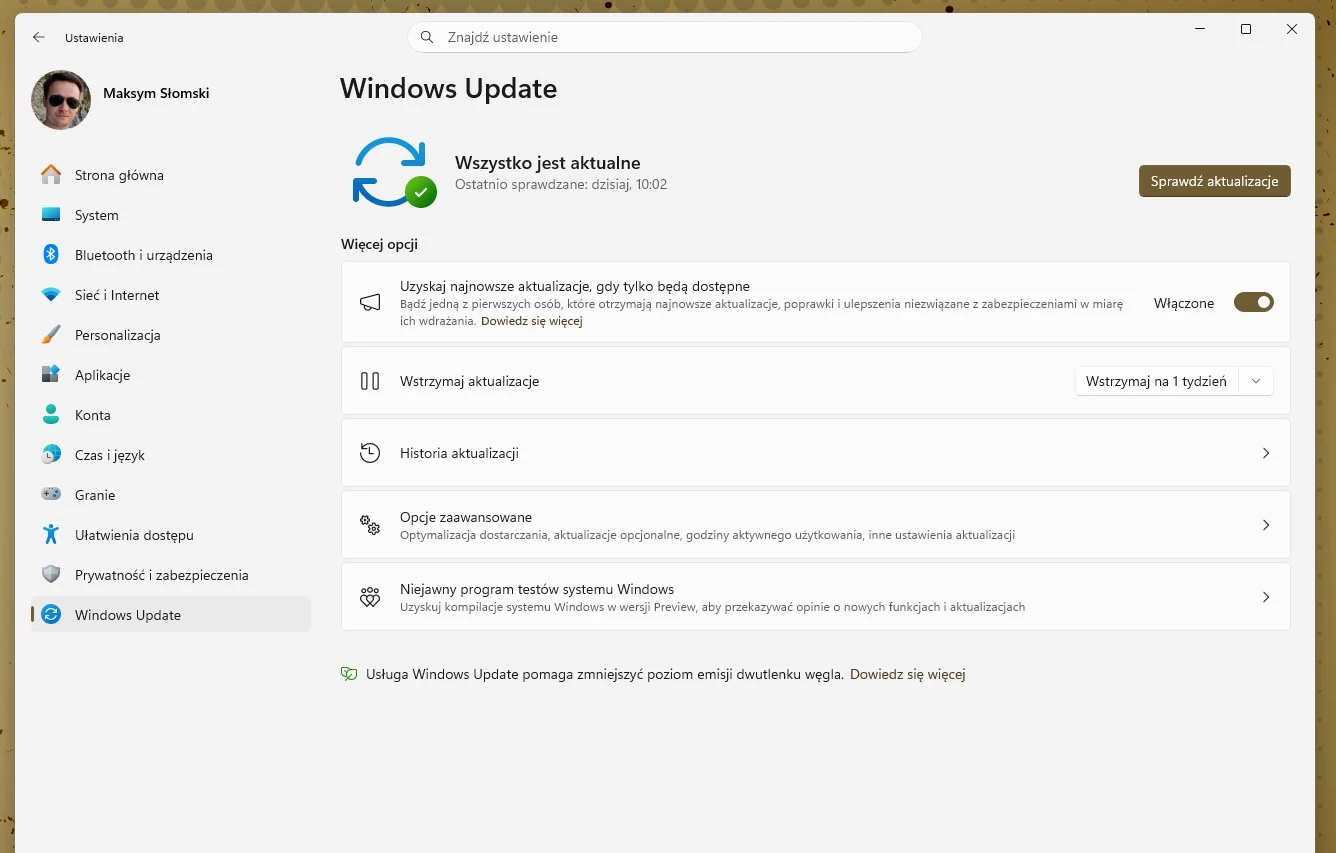Click the Więcej opcji section label
This screenshot has width=1336, height=853.
(379, 244)
